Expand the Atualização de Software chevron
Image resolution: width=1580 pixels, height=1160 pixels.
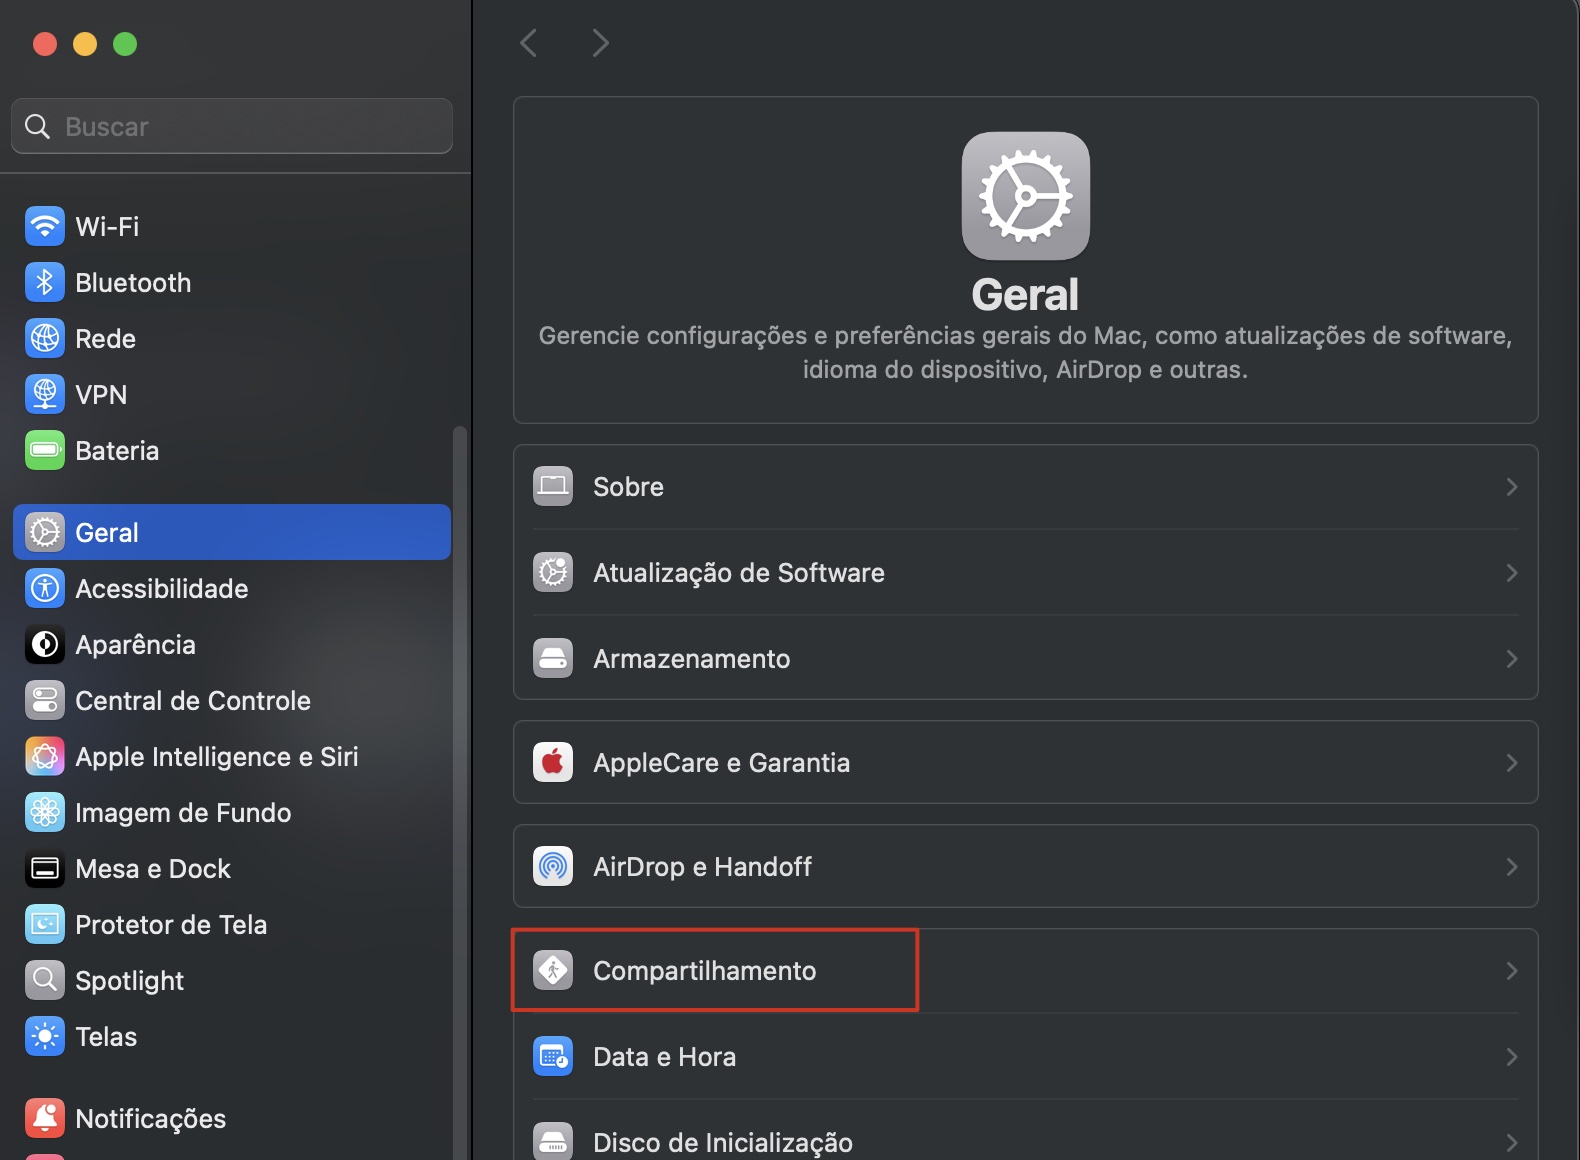[1512, 573]
